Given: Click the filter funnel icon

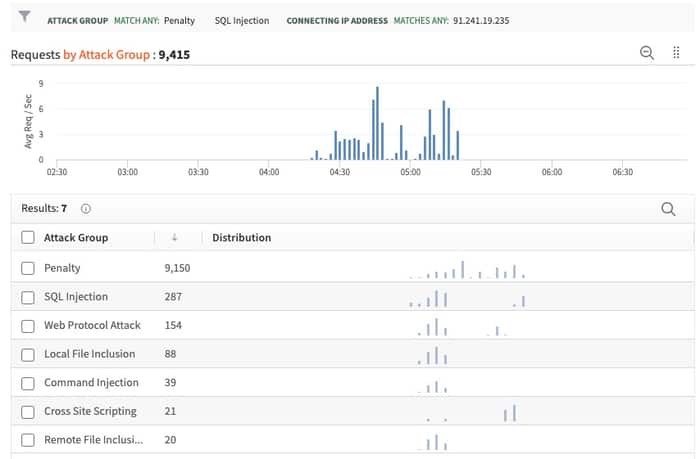Looking at the screenshot, I should pyautogui.click(x=24, y=18).
